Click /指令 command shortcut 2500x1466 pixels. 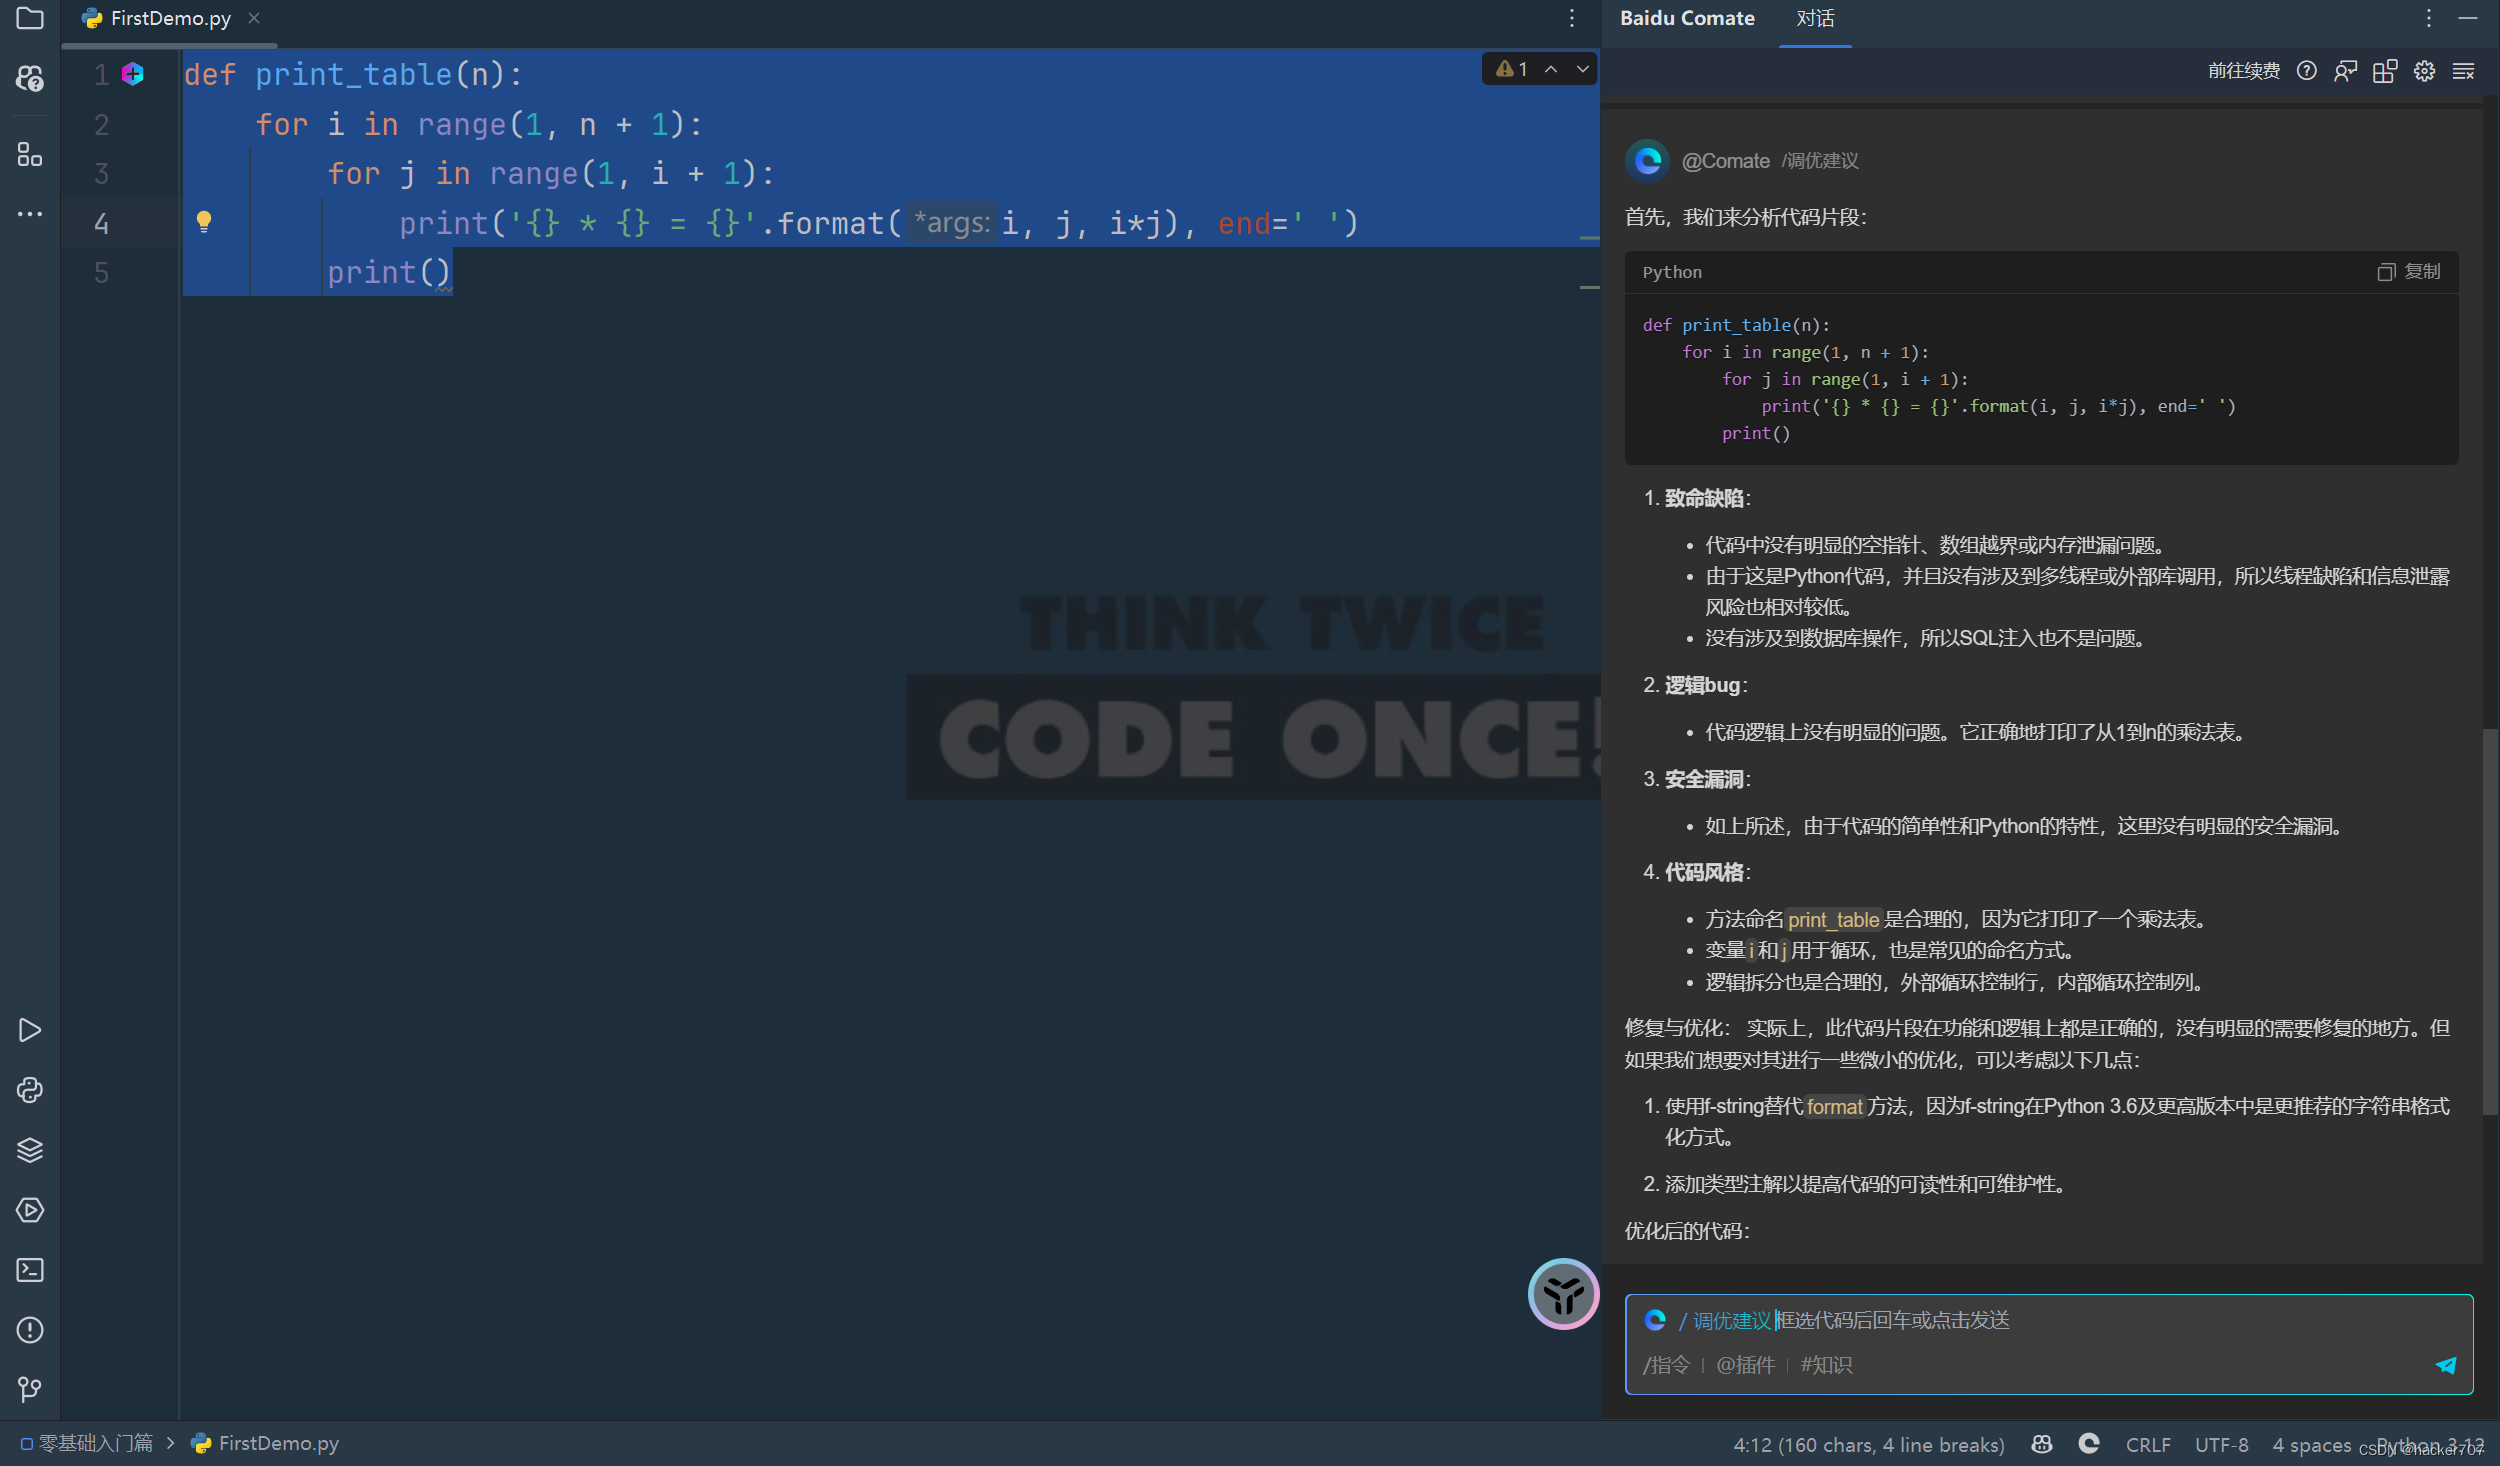pyautogui.click(x=1665, y=1365)
